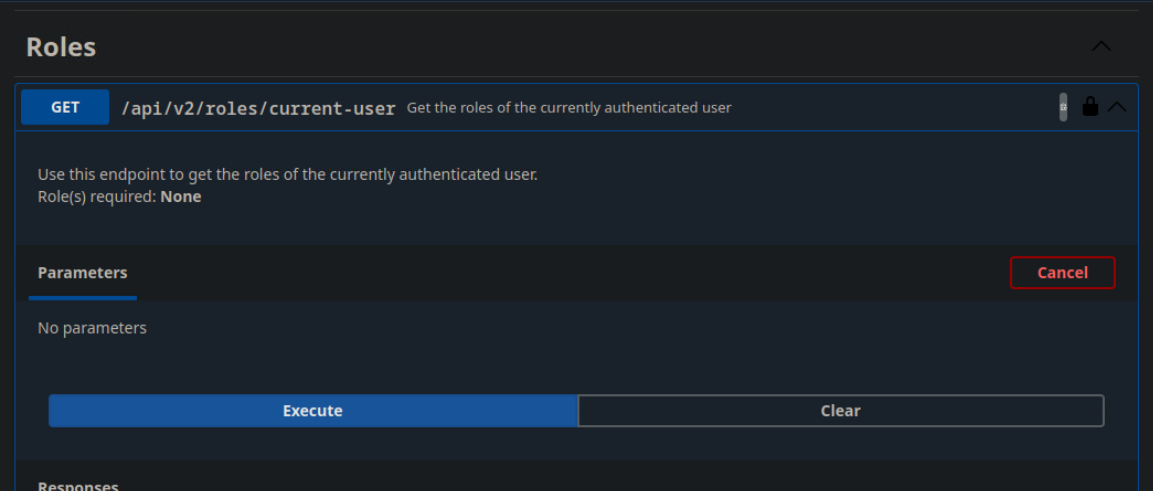Image resolution: width=1153 pixels, height=491 pixels.
Task: Click the endpoint summary text in the header
Action: pos(569,108)
